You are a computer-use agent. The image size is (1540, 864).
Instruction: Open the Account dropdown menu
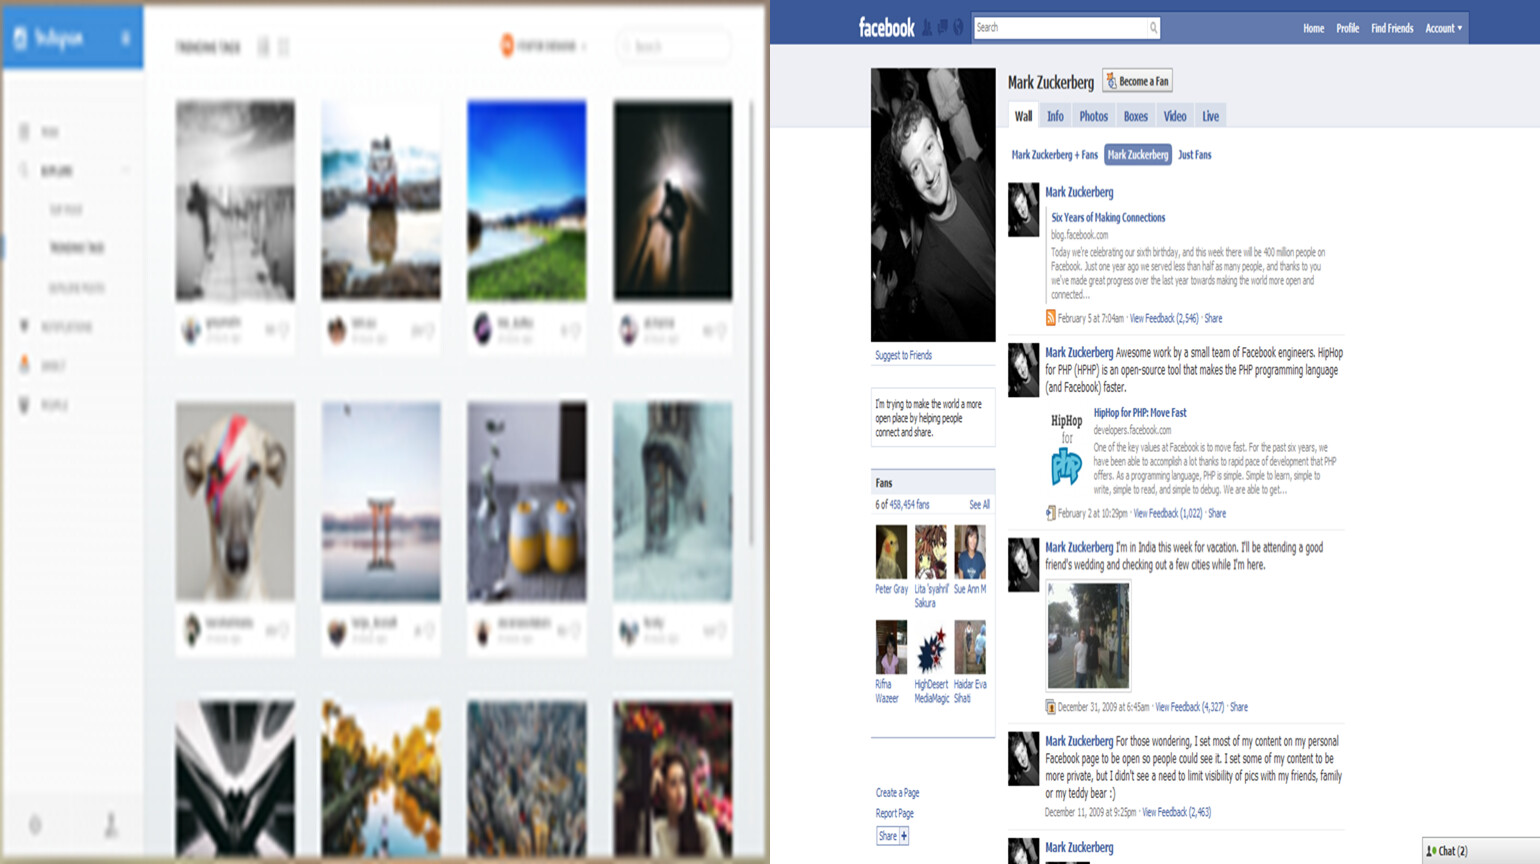(x=1443, y=28)
